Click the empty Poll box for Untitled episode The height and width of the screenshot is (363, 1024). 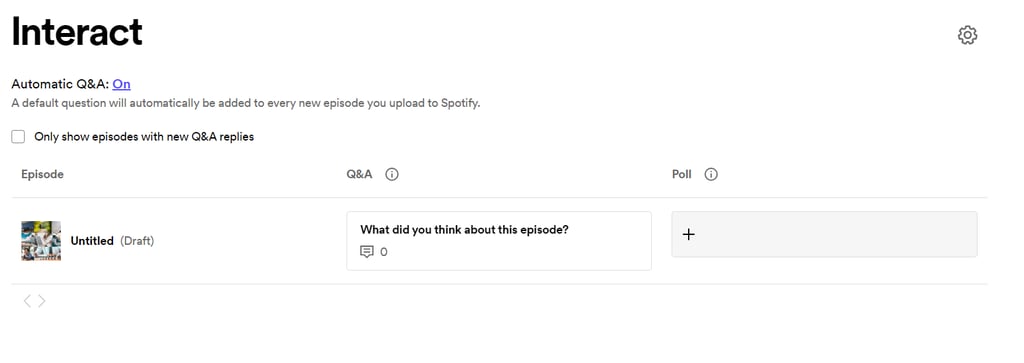(824, 234)
